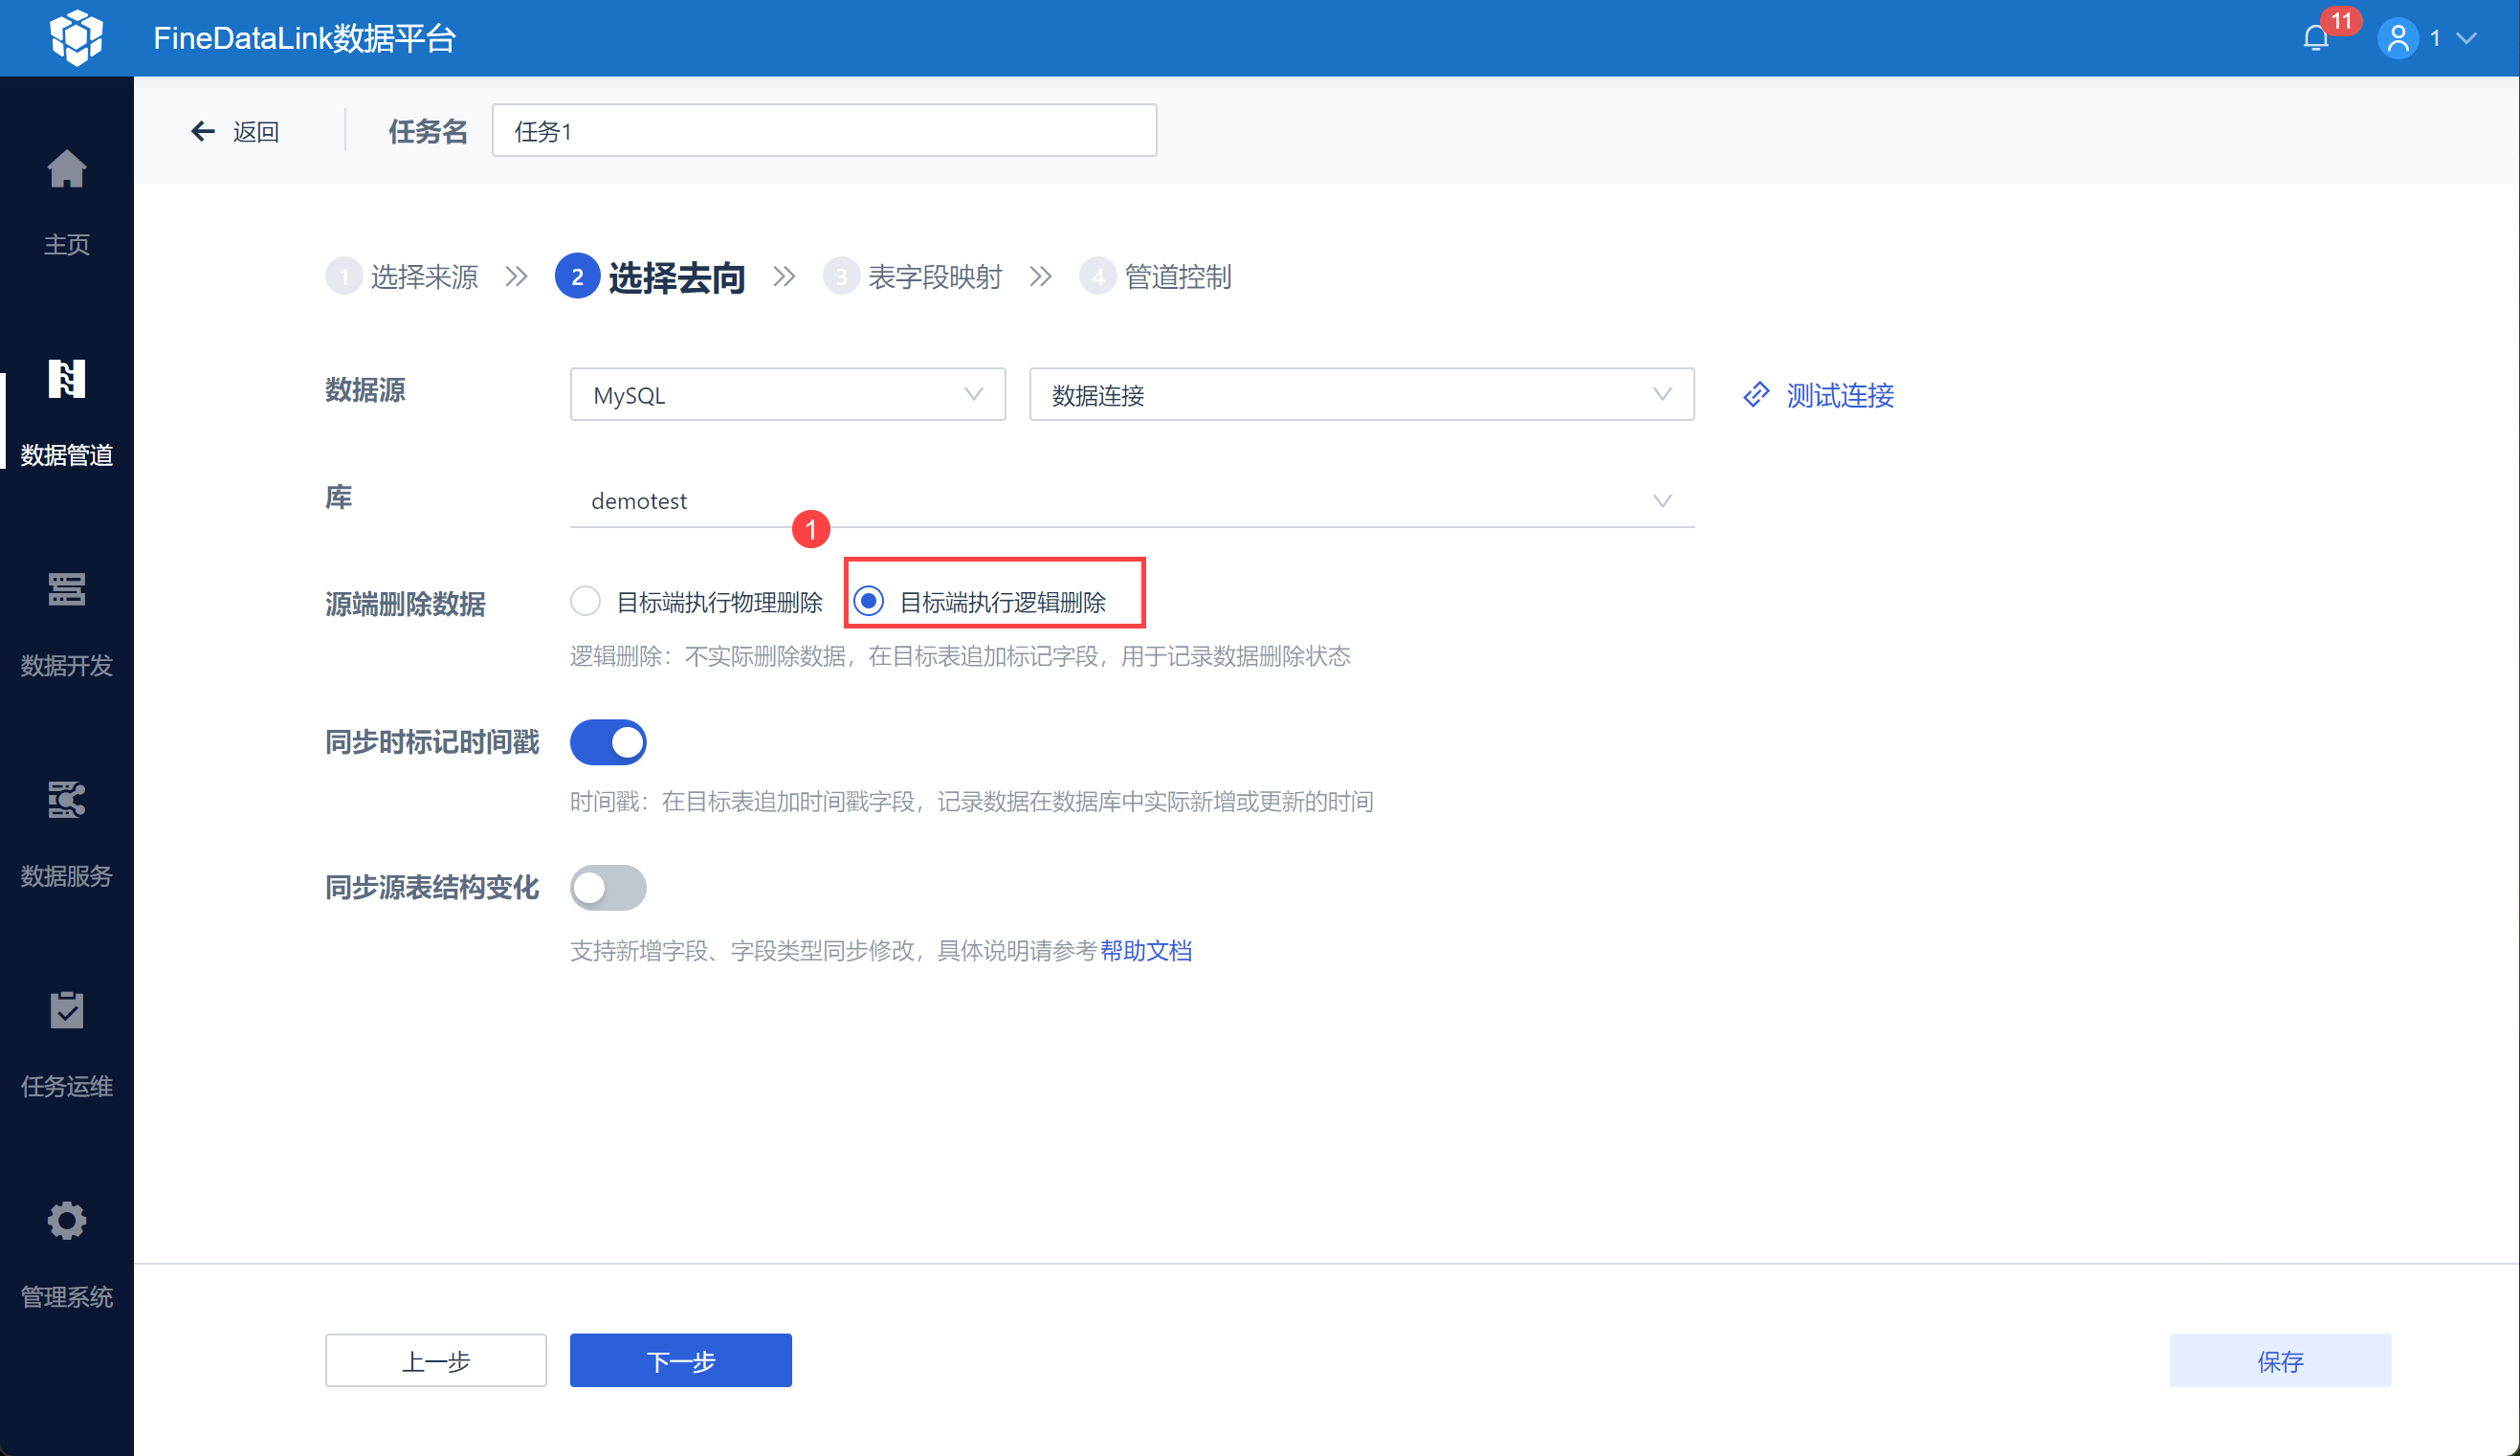Click the notification bell icon

2315,38
